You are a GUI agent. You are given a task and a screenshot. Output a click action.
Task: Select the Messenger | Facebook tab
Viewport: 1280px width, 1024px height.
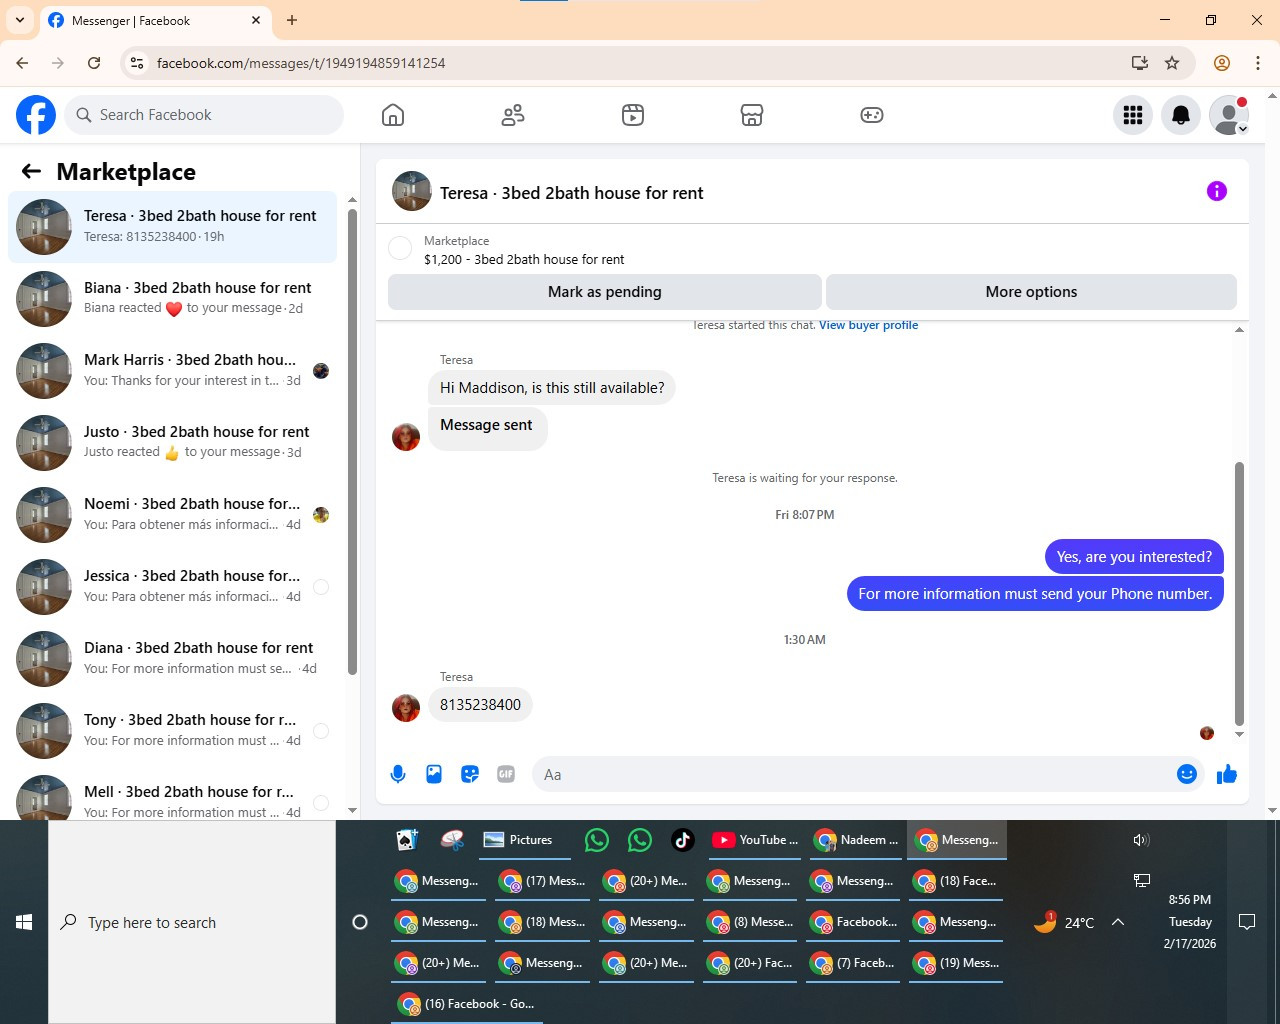click(x=155, y=21)
